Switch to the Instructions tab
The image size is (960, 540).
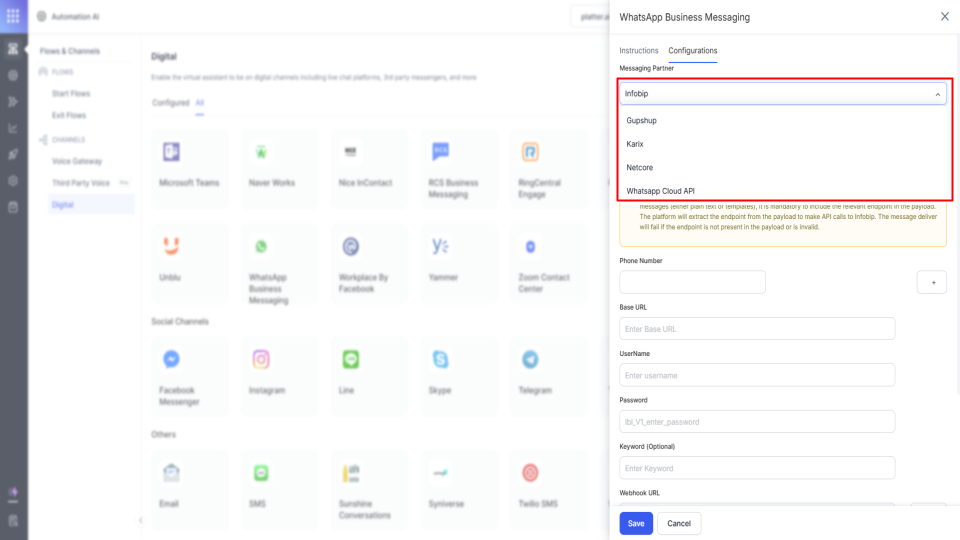[639, 51]
